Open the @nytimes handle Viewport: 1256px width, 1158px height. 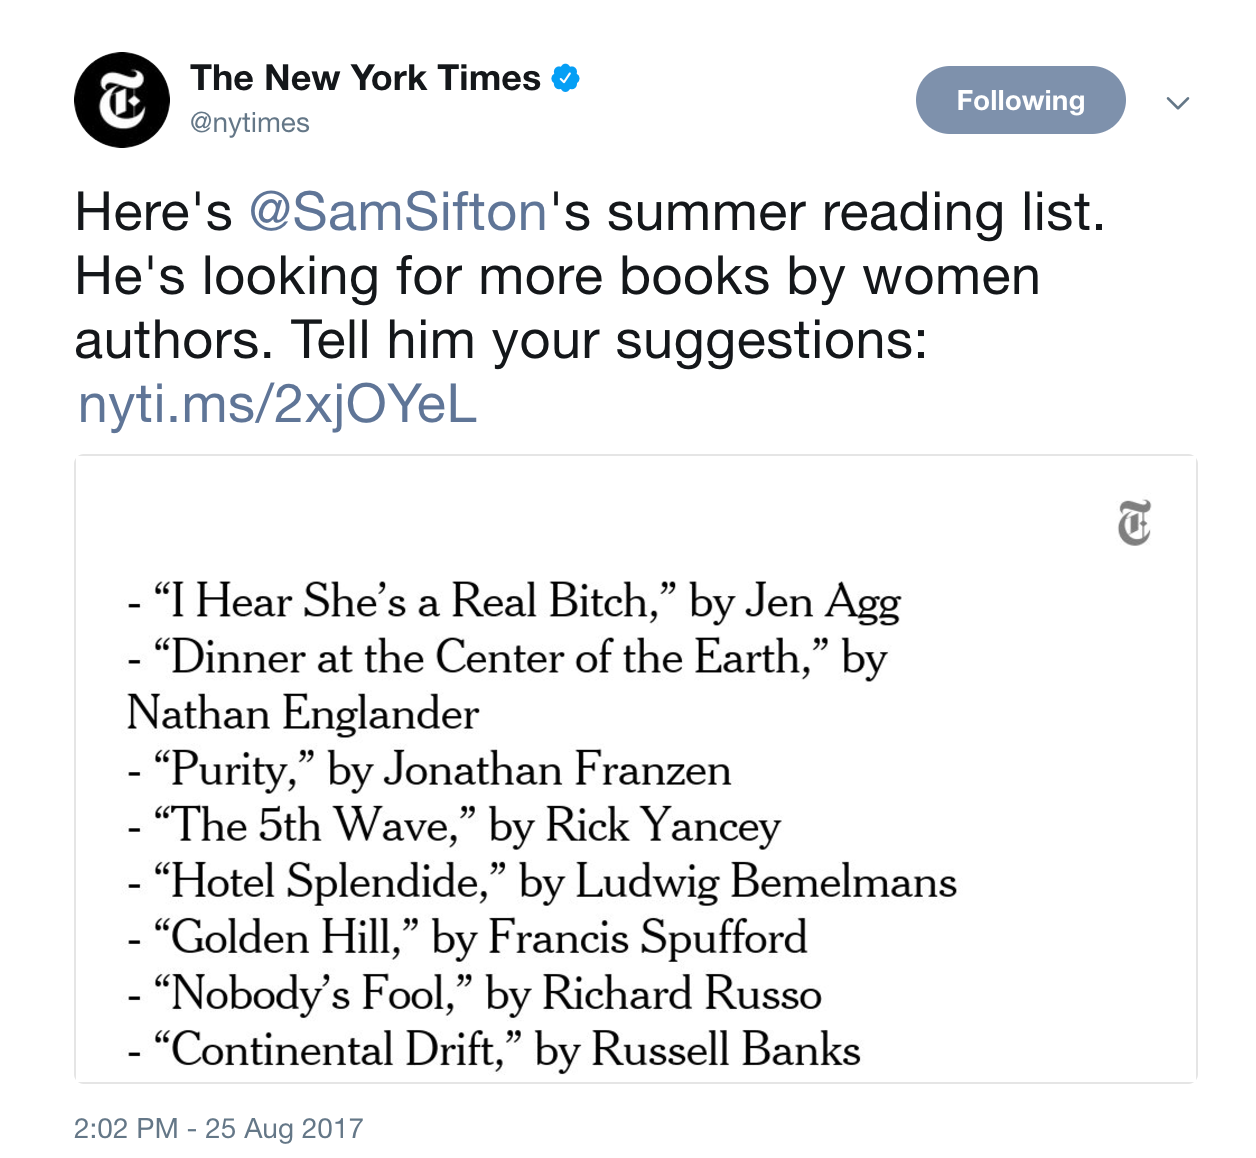[250, 123]
